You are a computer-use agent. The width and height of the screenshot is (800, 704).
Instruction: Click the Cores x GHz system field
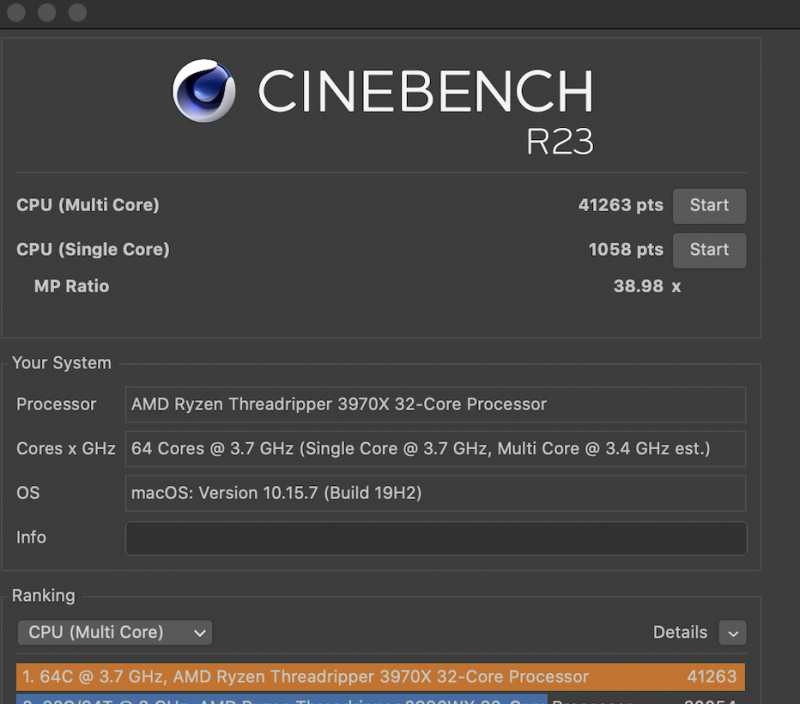435,449
